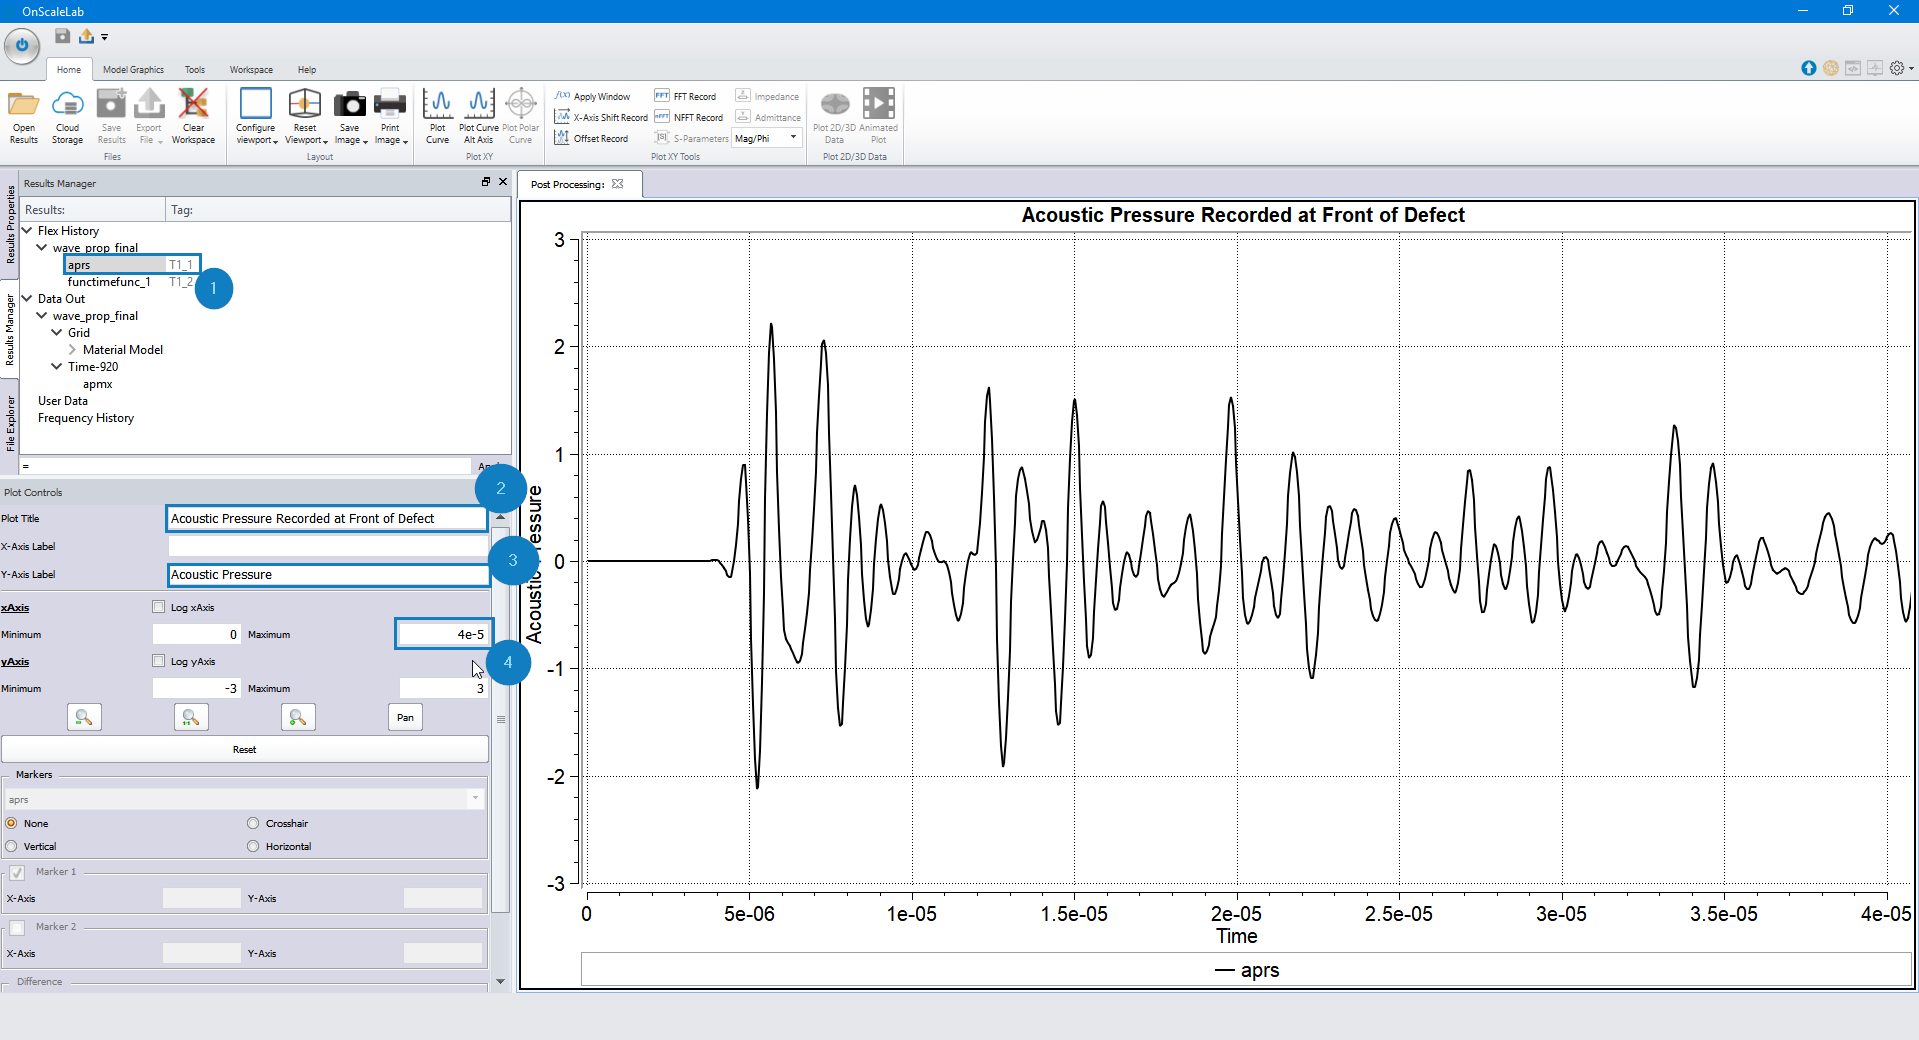Click the Plot Controls vertical scrollbar
The height and width of the screenshot is (1040, 1919).
point(501,718)
